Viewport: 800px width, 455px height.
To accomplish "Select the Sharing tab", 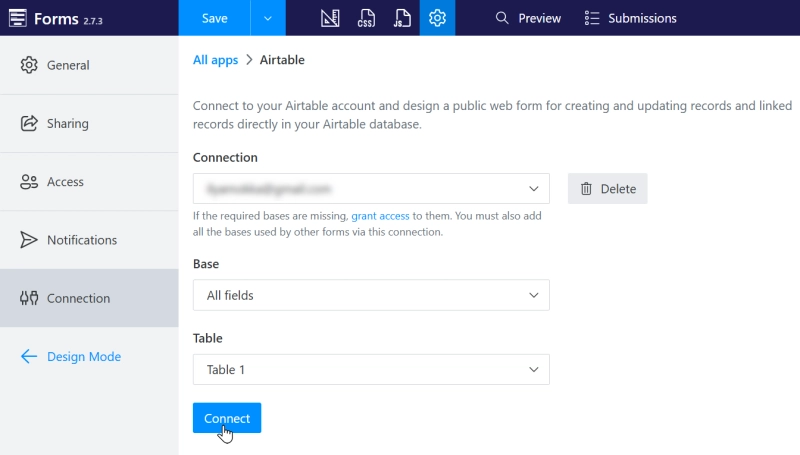I will pyautogui.click(x=89, y=123).
